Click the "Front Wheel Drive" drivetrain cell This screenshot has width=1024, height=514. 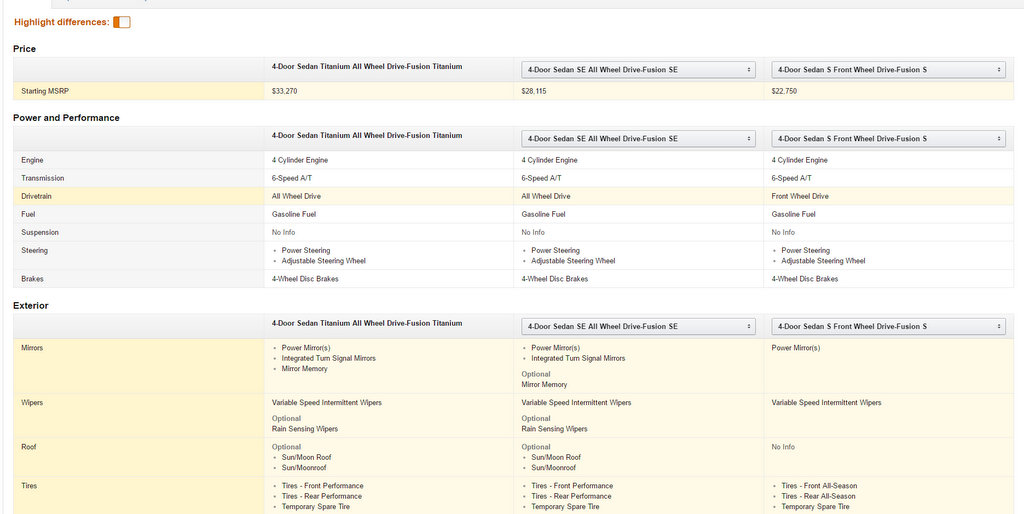click(x=800, y=196)
